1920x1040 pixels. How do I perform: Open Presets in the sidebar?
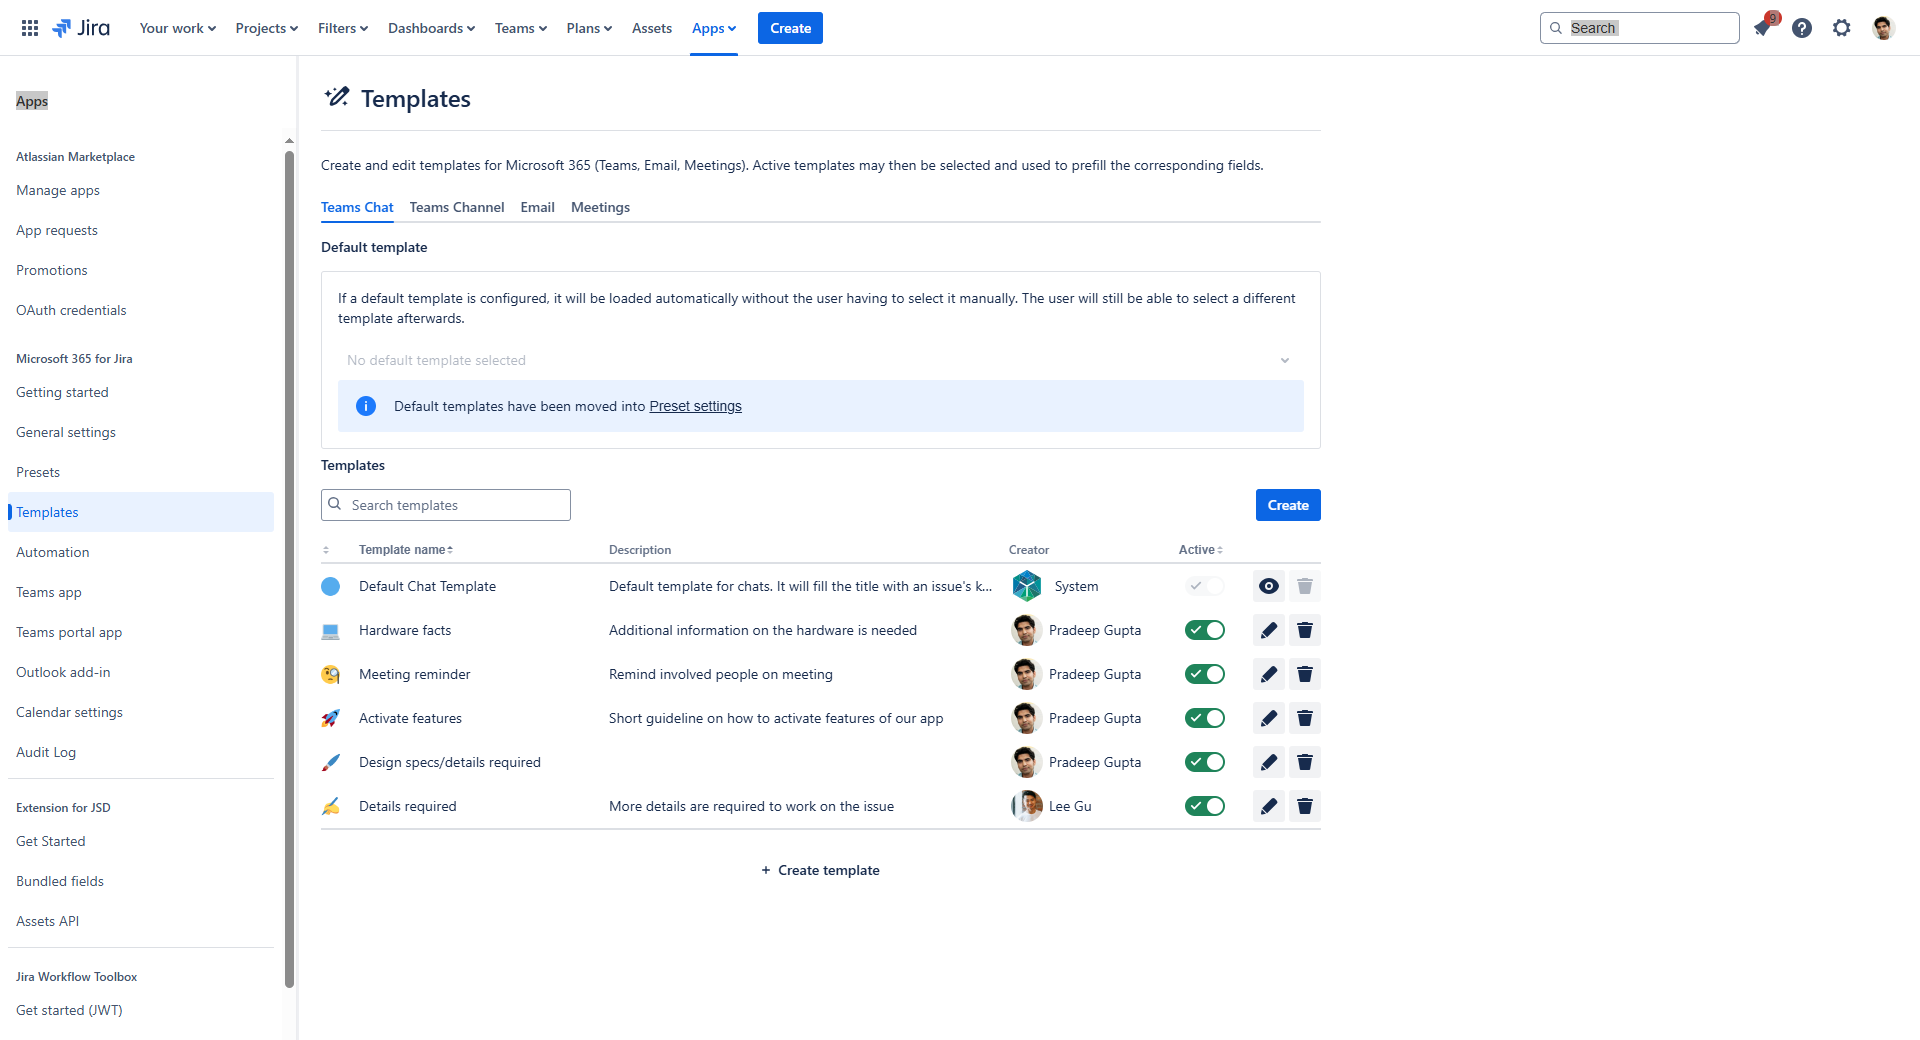[140, 472]
